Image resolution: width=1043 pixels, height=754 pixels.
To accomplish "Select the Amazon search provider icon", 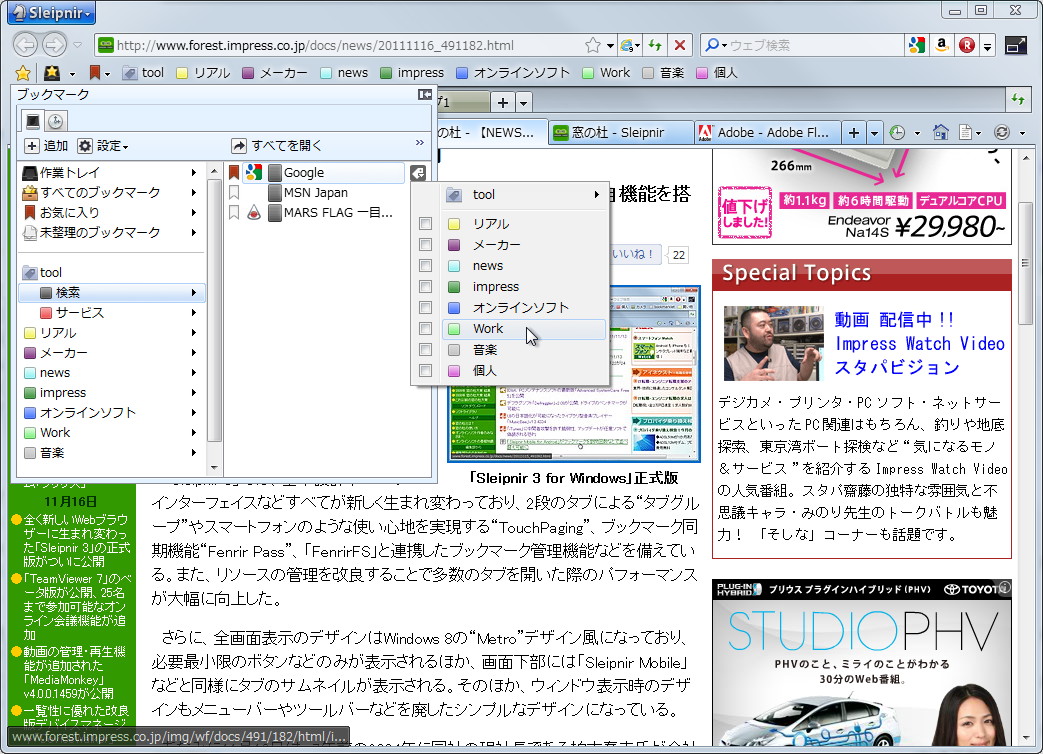I will 944,44.
